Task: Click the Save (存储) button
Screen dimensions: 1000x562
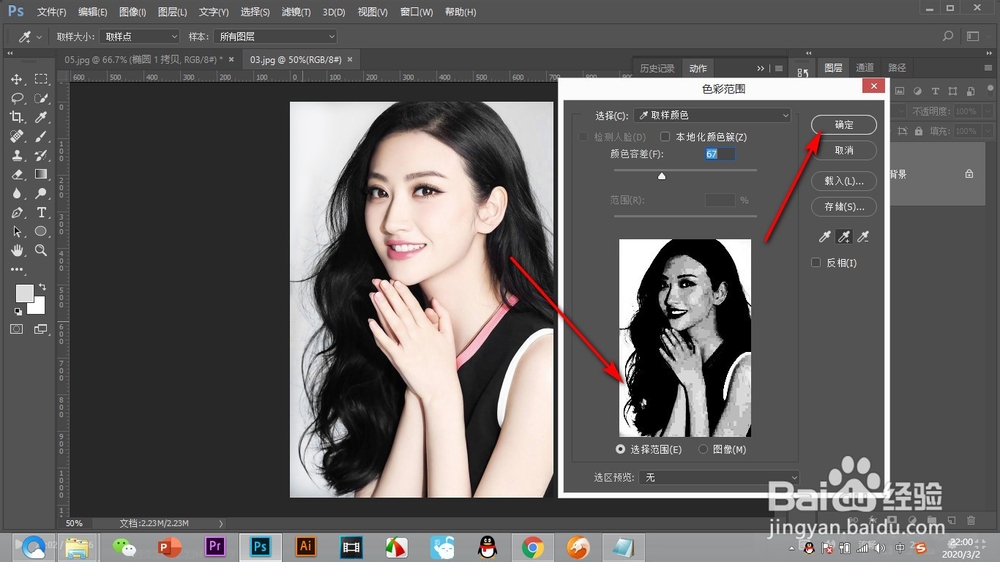Action: tap(844, 207)
